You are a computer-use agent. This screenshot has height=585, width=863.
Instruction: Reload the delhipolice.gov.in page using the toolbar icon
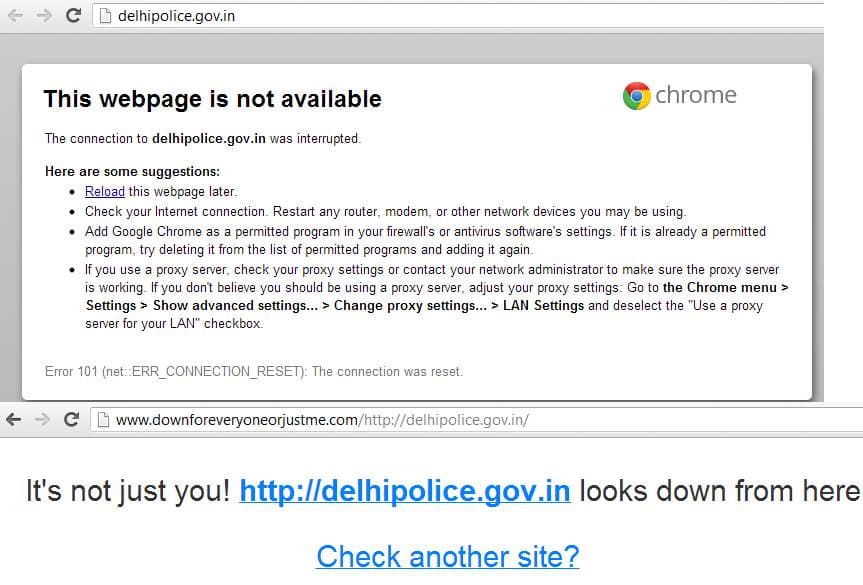[x=74, y=15]
